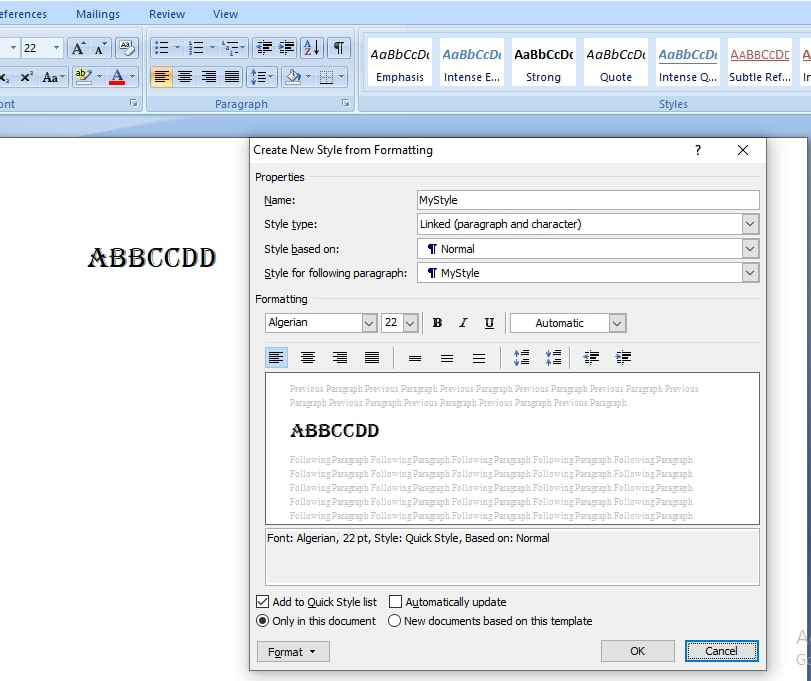Click OK to create the style
Screen dimensions: 811x681
(x=638, y=651)
